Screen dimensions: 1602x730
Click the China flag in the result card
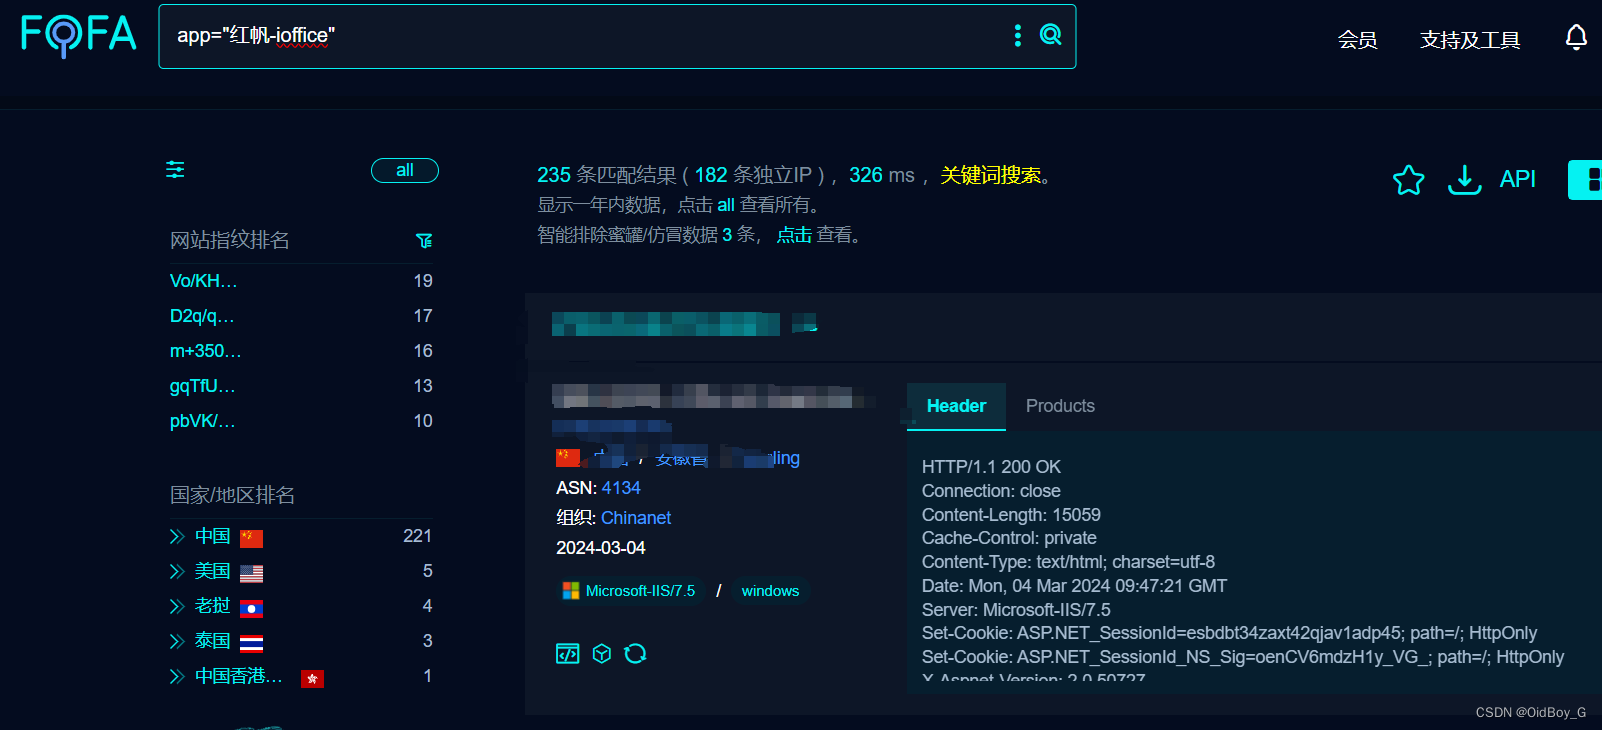point(568,458)
